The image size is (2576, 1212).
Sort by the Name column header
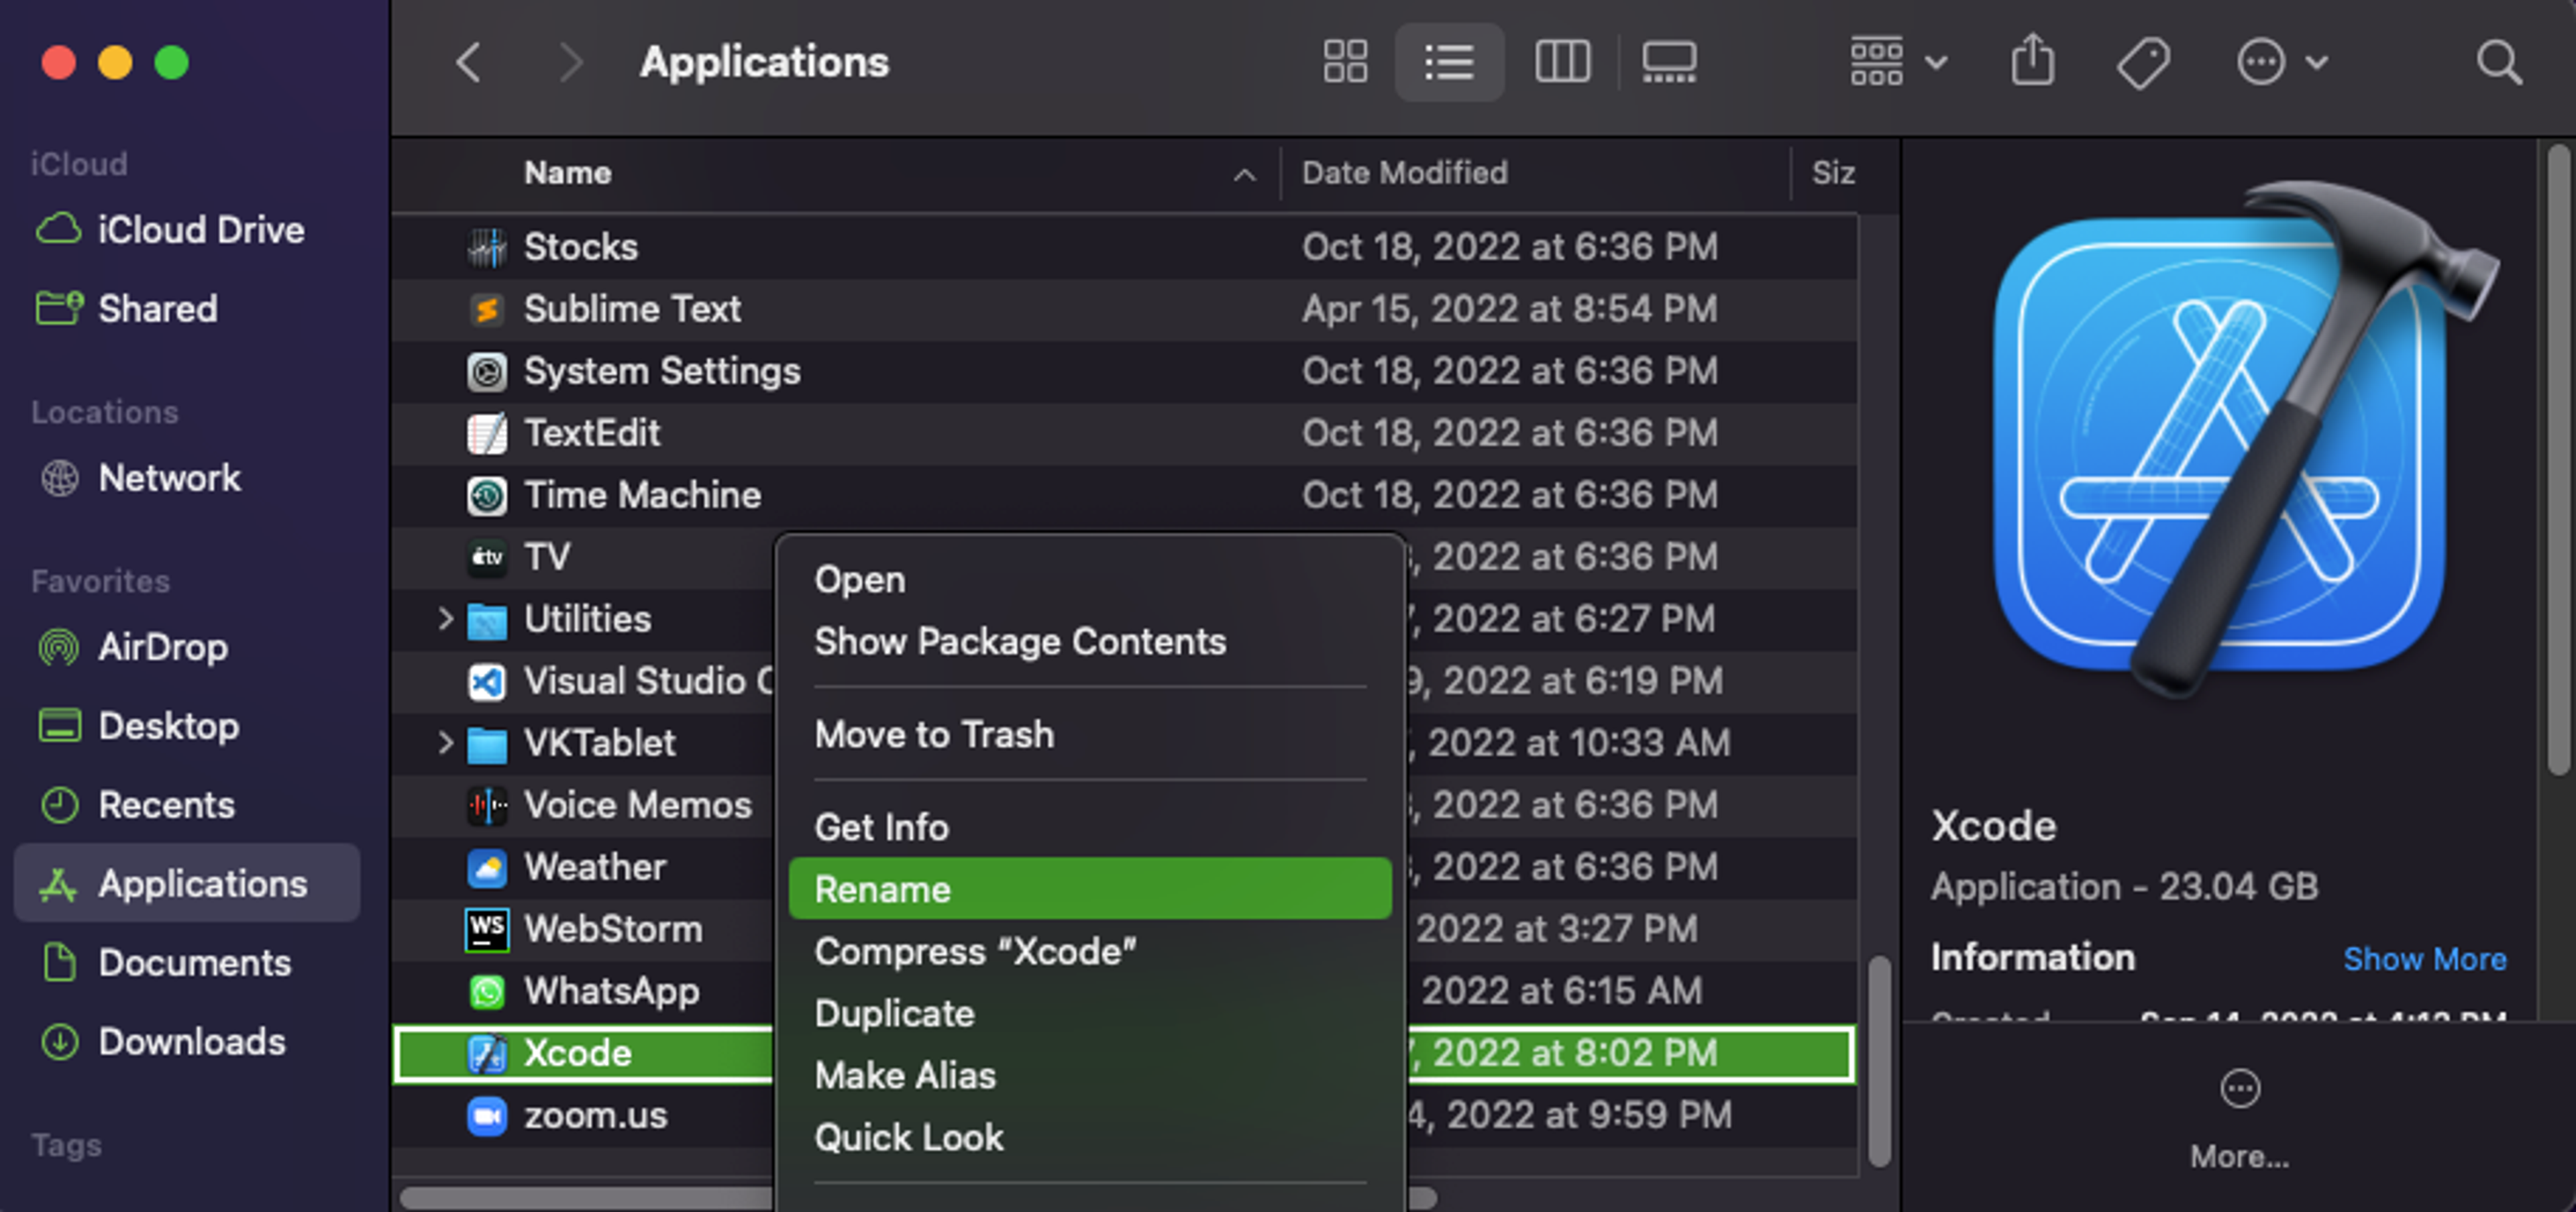(567, 173)
